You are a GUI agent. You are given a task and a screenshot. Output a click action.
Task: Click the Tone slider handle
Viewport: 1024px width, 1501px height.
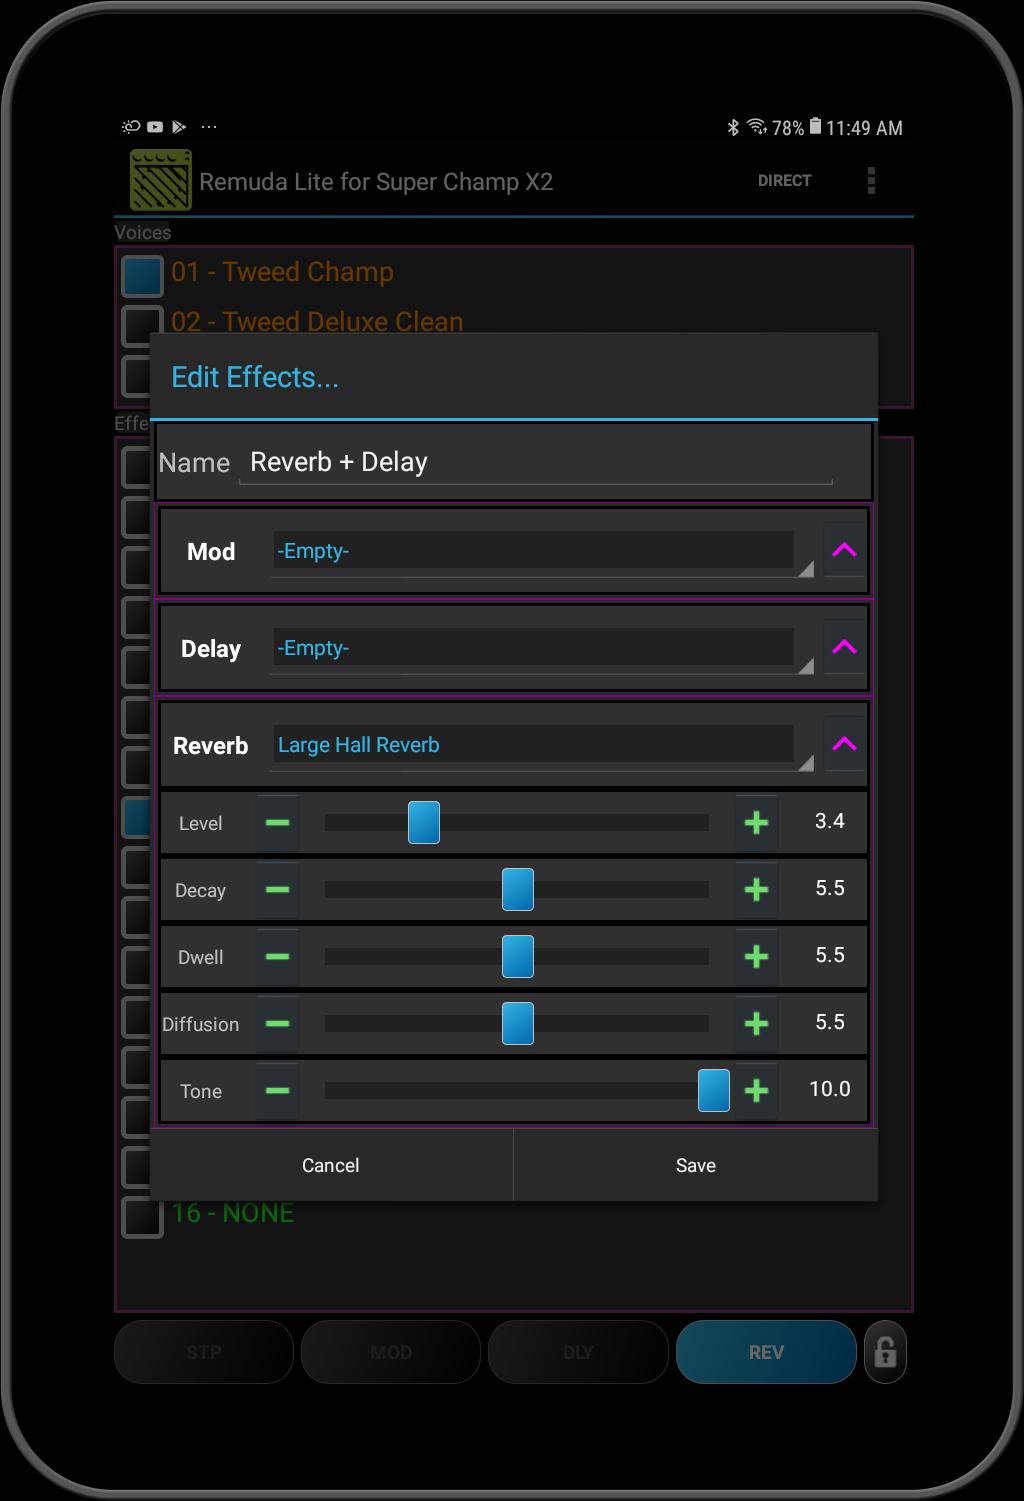click(714, 1090)
